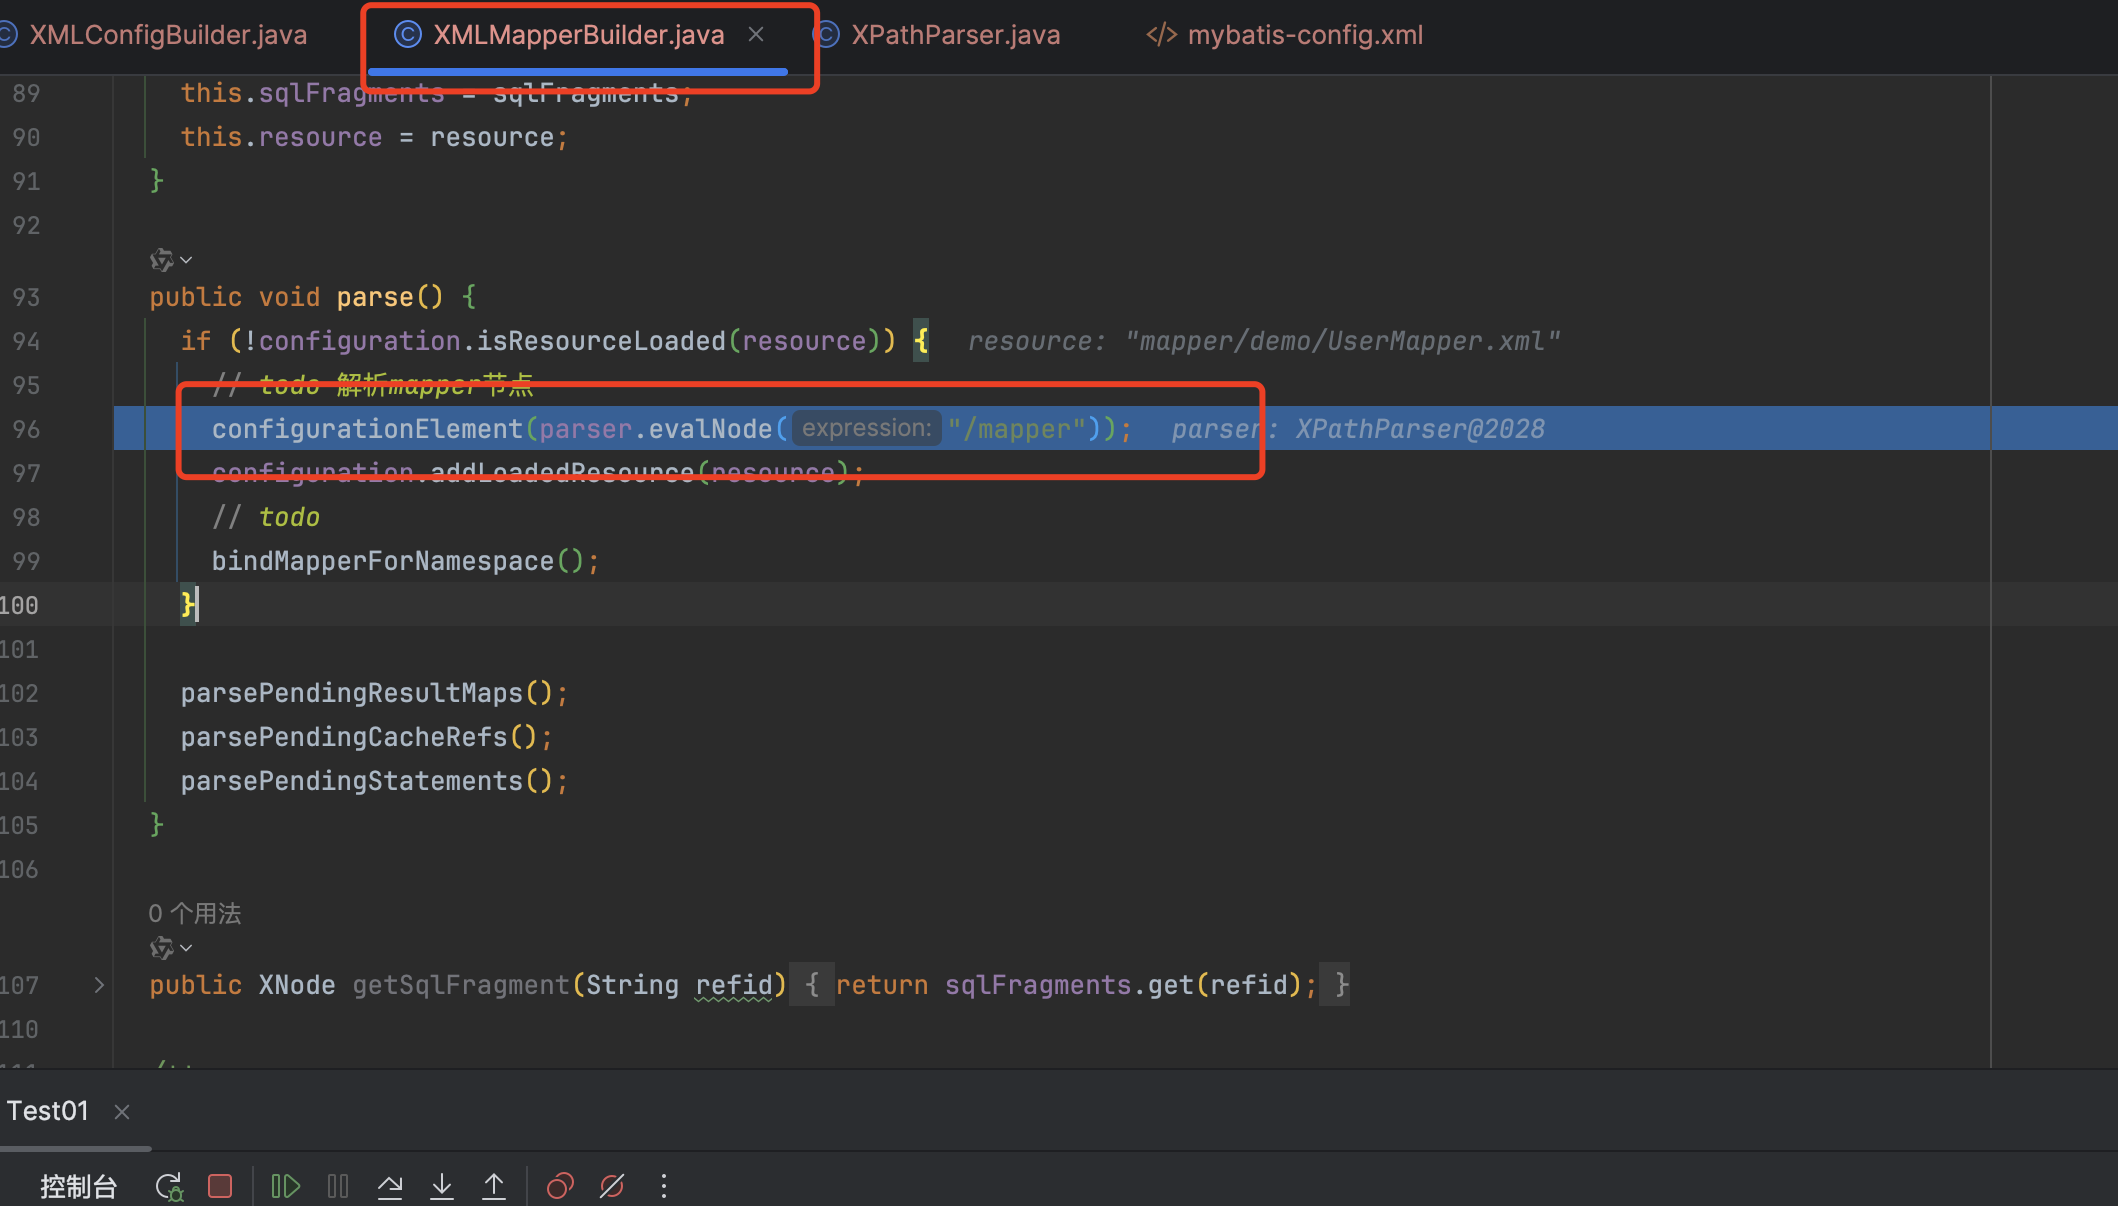Click the "/mapper" string literal
The height and width of the screenshot is (1206, 2118).
(1016, 429)
